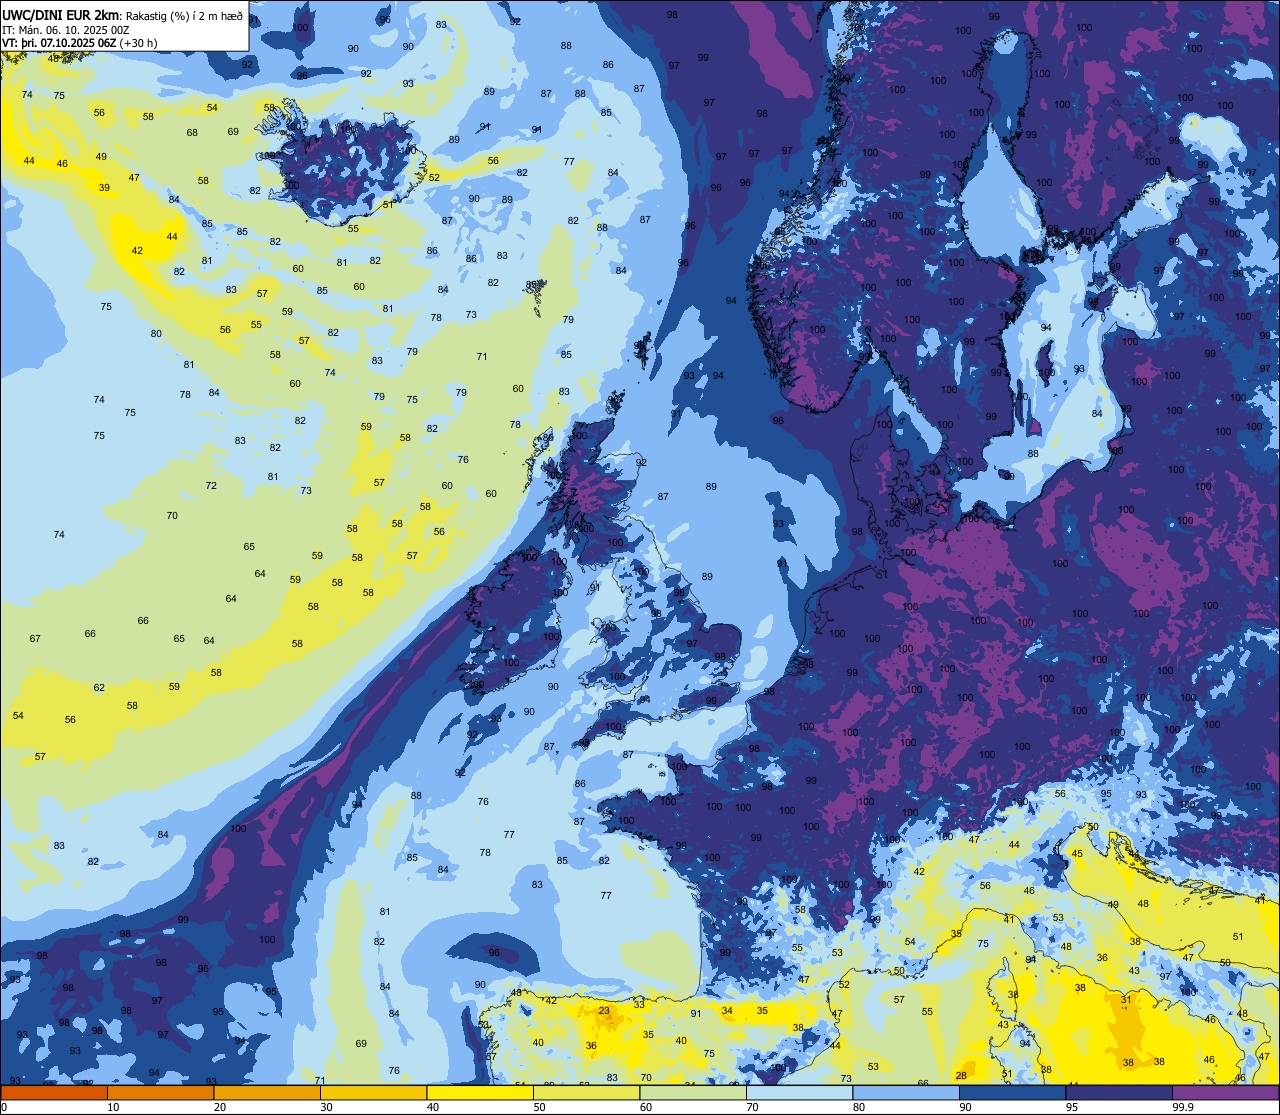Click the 70–80 light blue legend swatch
Viewport: 1280px width, 1115px height.
point(799,1093)
